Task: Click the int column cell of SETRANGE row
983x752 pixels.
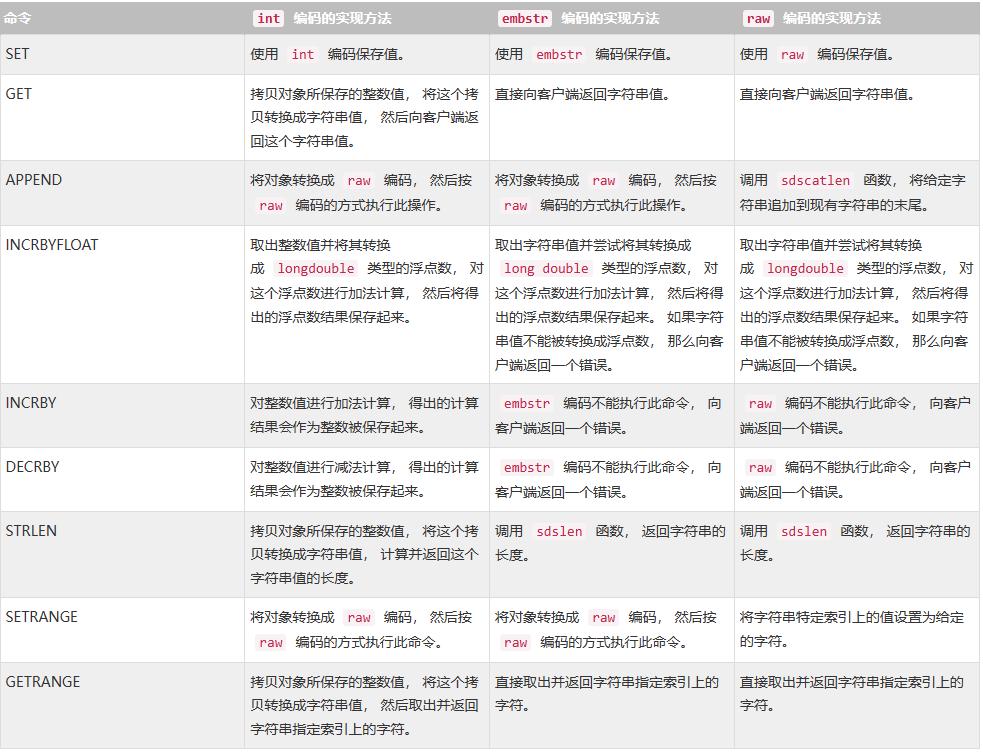Action: (367, 629)
